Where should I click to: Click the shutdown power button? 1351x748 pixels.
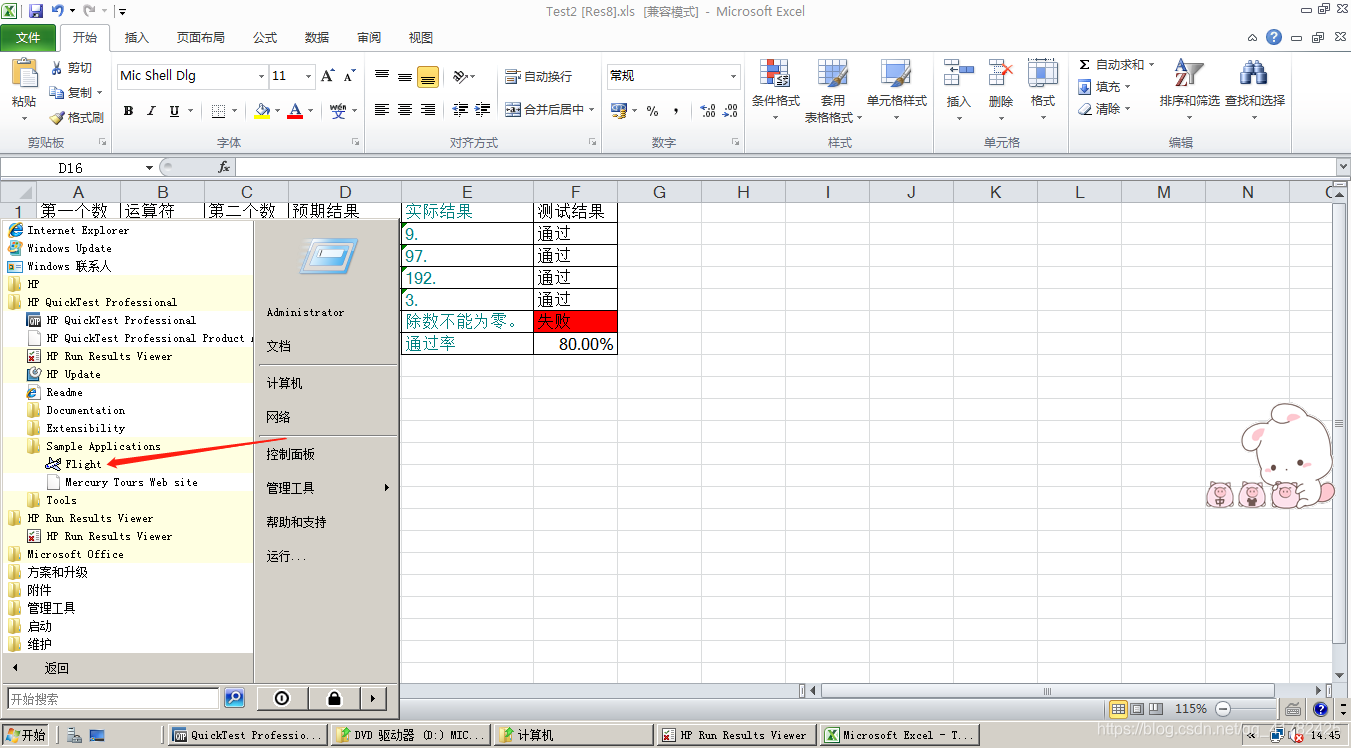click(282, 698)
